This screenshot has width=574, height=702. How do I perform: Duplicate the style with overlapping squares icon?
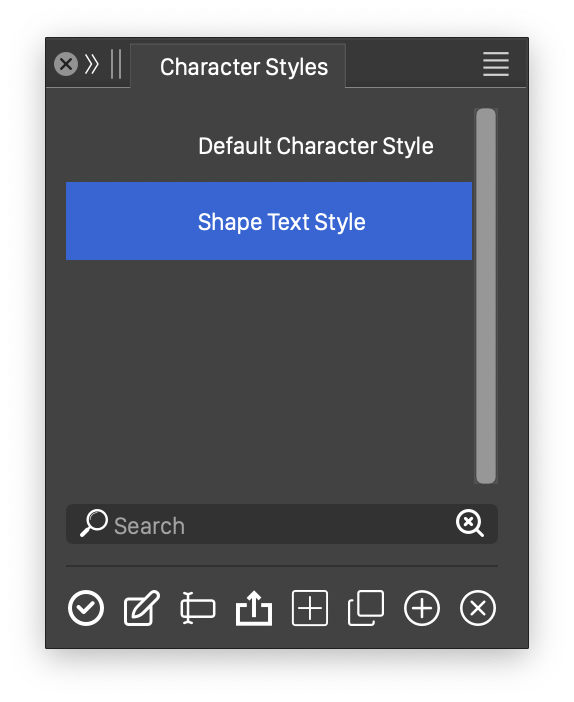[366, 608]
